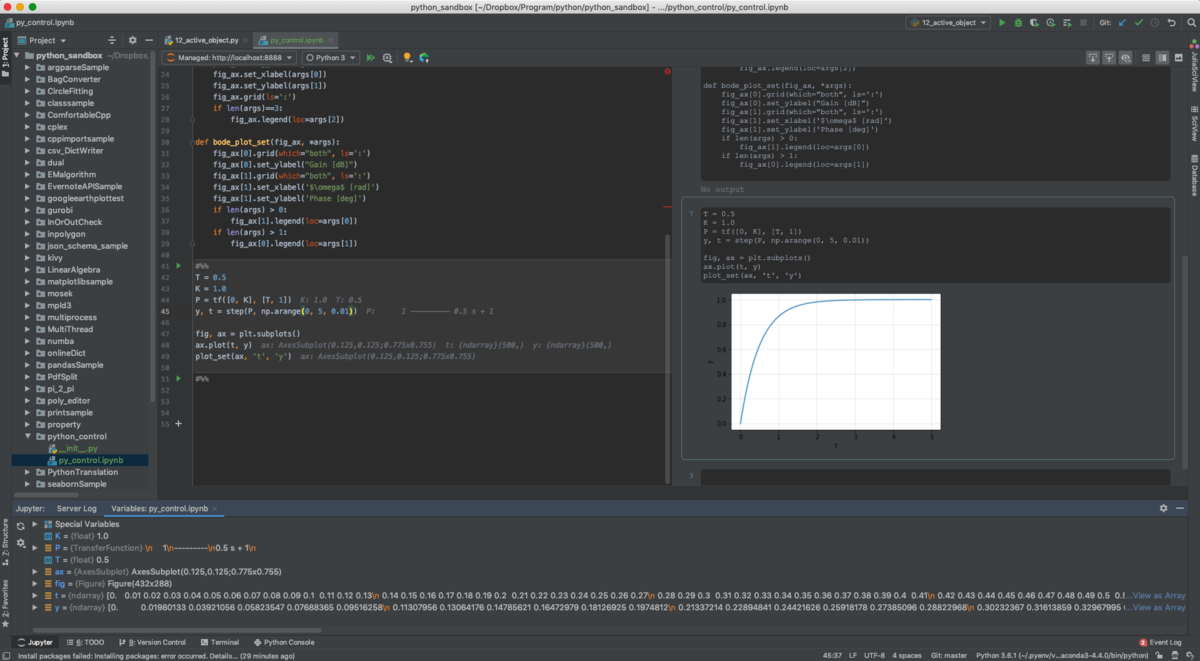
Task: Open run configuration dropdown 12_active_object
Action: tap(947, 22)
